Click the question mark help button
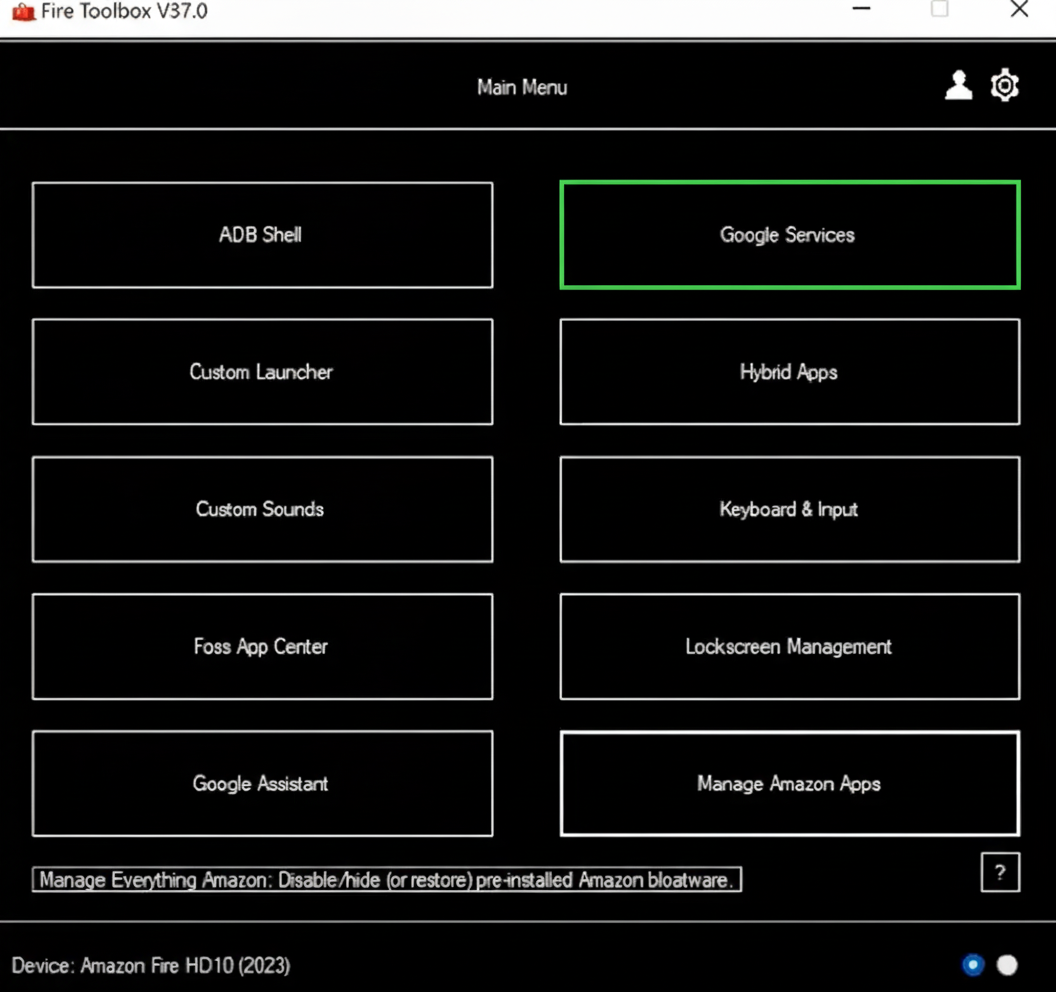This screenshot has width=1056, height=992. pos(1000,873)
